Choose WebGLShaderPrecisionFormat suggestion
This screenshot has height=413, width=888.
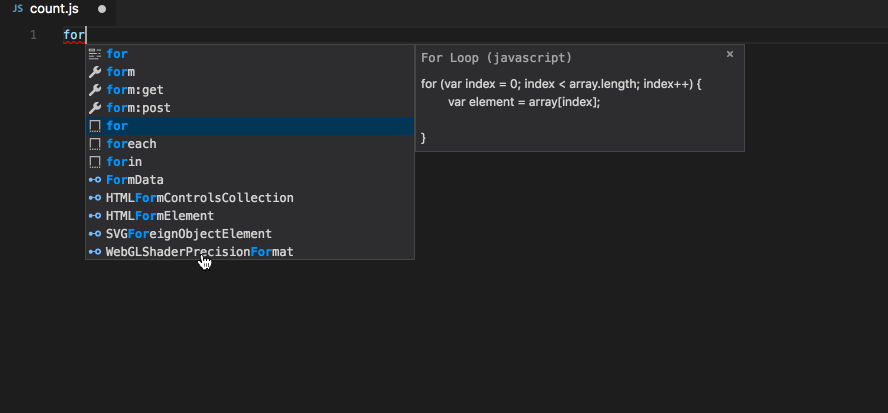coord(250,252)
